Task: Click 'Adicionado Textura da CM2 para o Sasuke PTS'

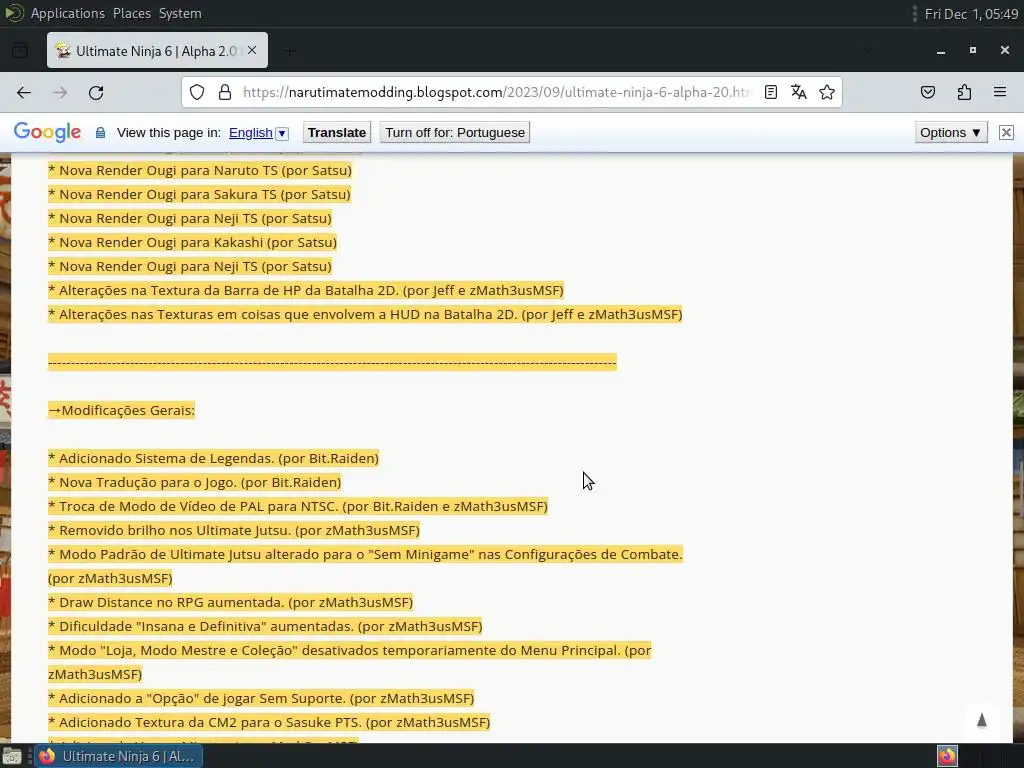Action: pyautogui.click(x=269, y=722)
